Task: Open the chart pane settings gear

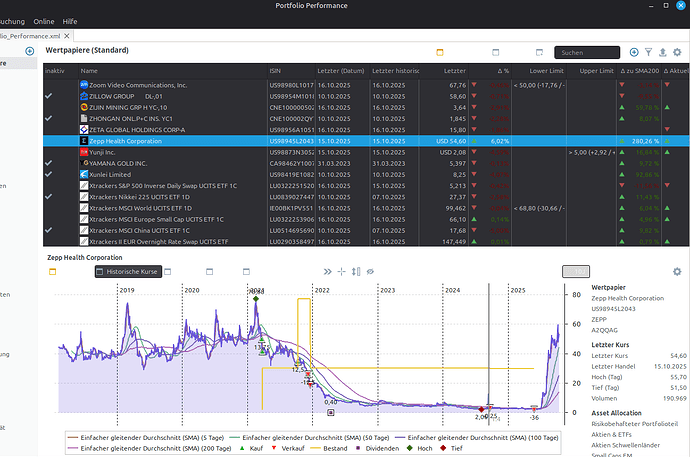Action: [677, 272]
